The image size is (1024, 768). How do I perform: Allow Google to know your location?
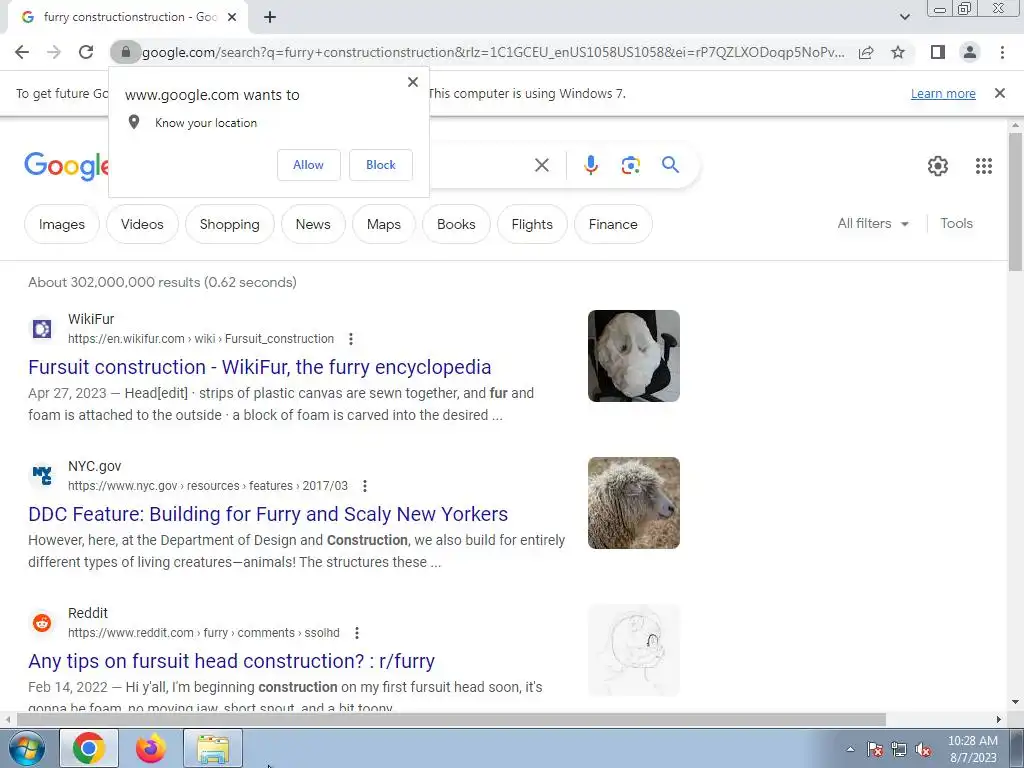[308, 165]
